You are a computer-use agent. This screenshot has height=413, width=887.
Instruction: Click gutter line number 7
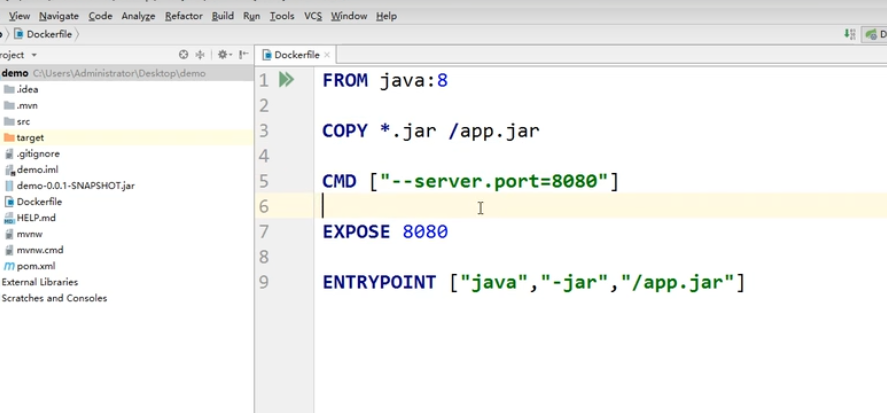coord(264,231)
